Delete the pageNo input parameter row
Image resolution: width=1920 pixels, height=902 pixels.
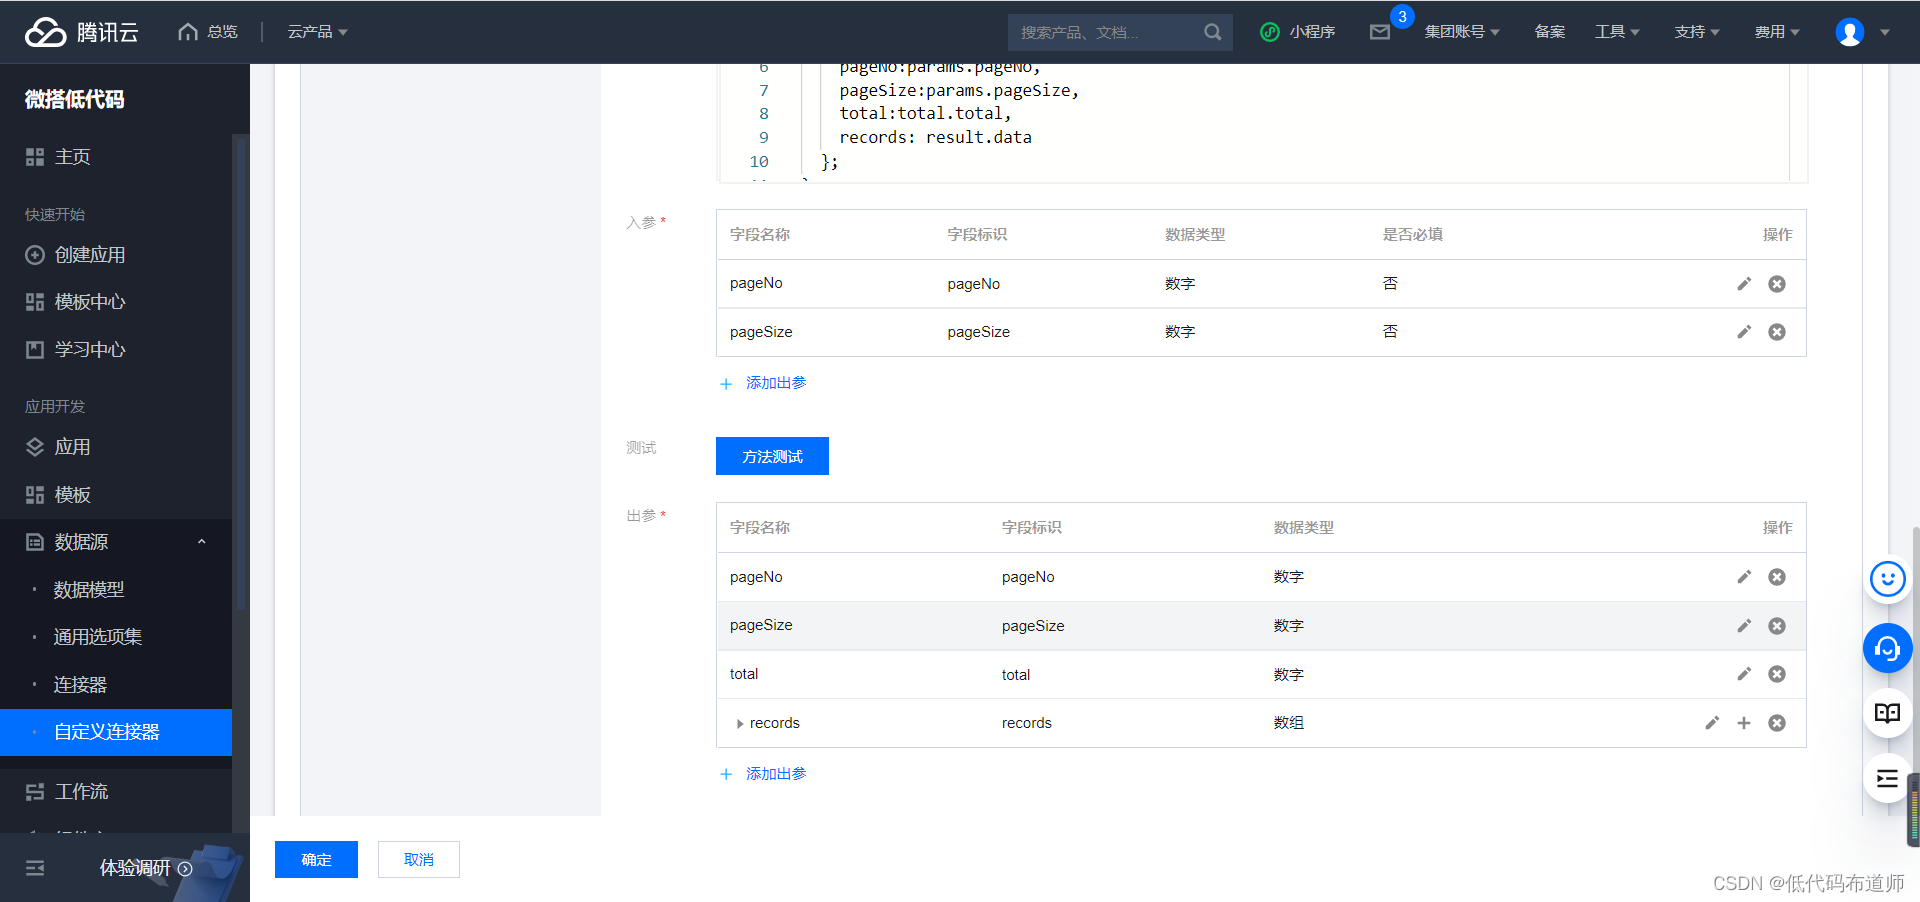point(1777,284)
